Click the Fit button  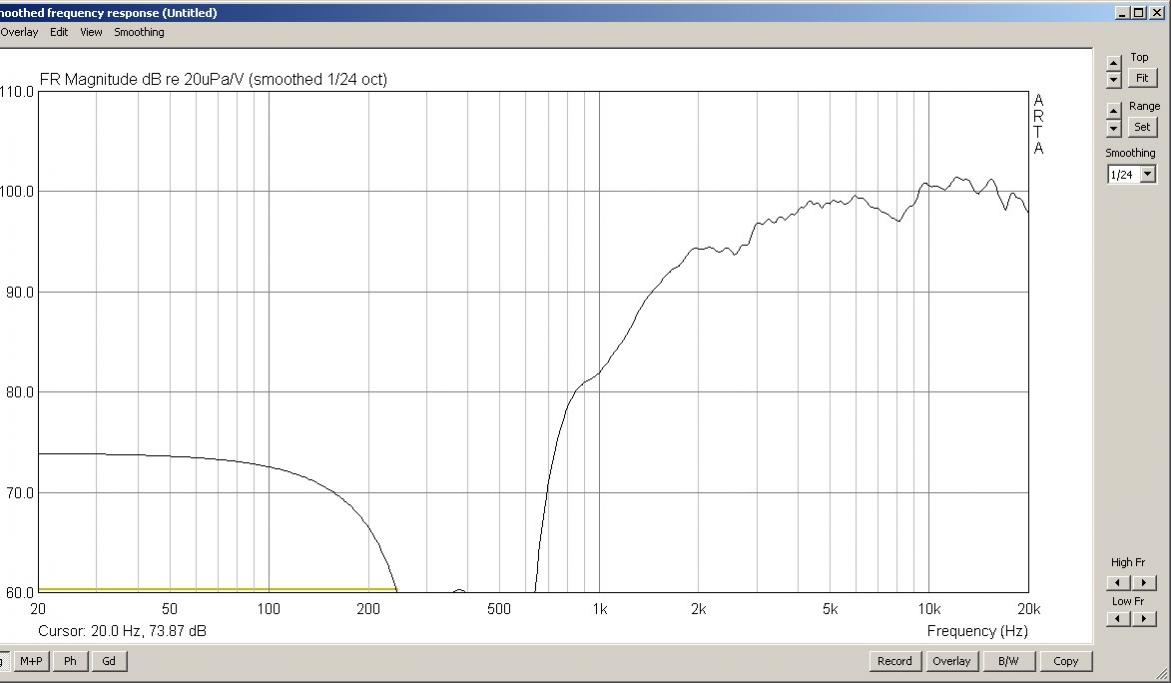[x=1142, y=78]
